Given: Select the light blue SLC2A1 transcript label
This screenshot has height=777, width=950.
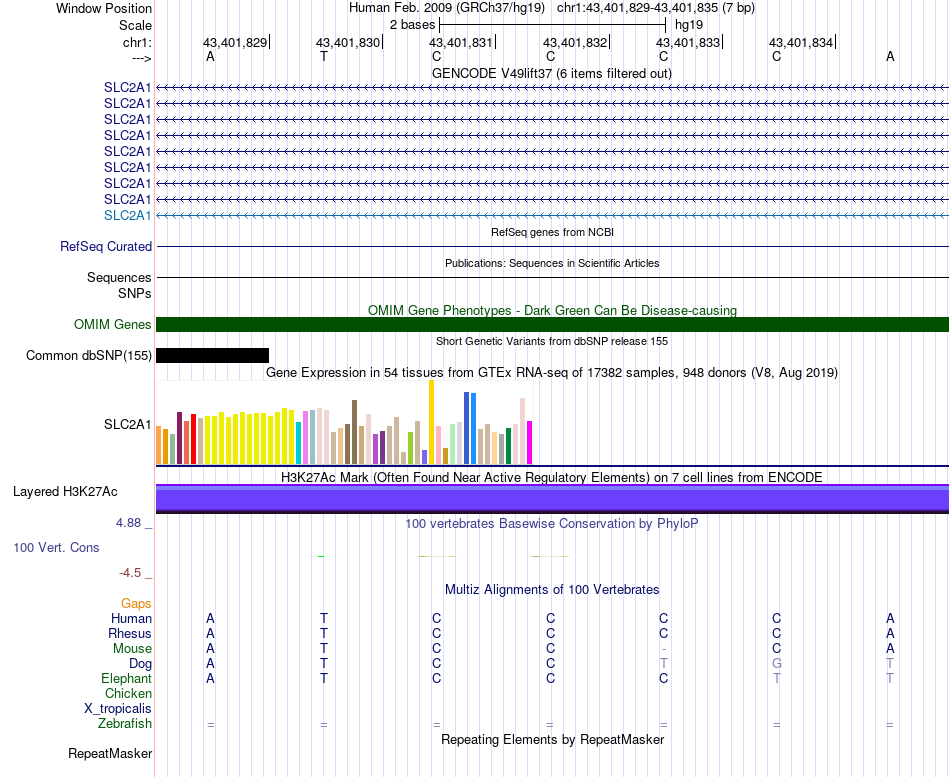Looking at the screenshot, I should pos(127,215).
